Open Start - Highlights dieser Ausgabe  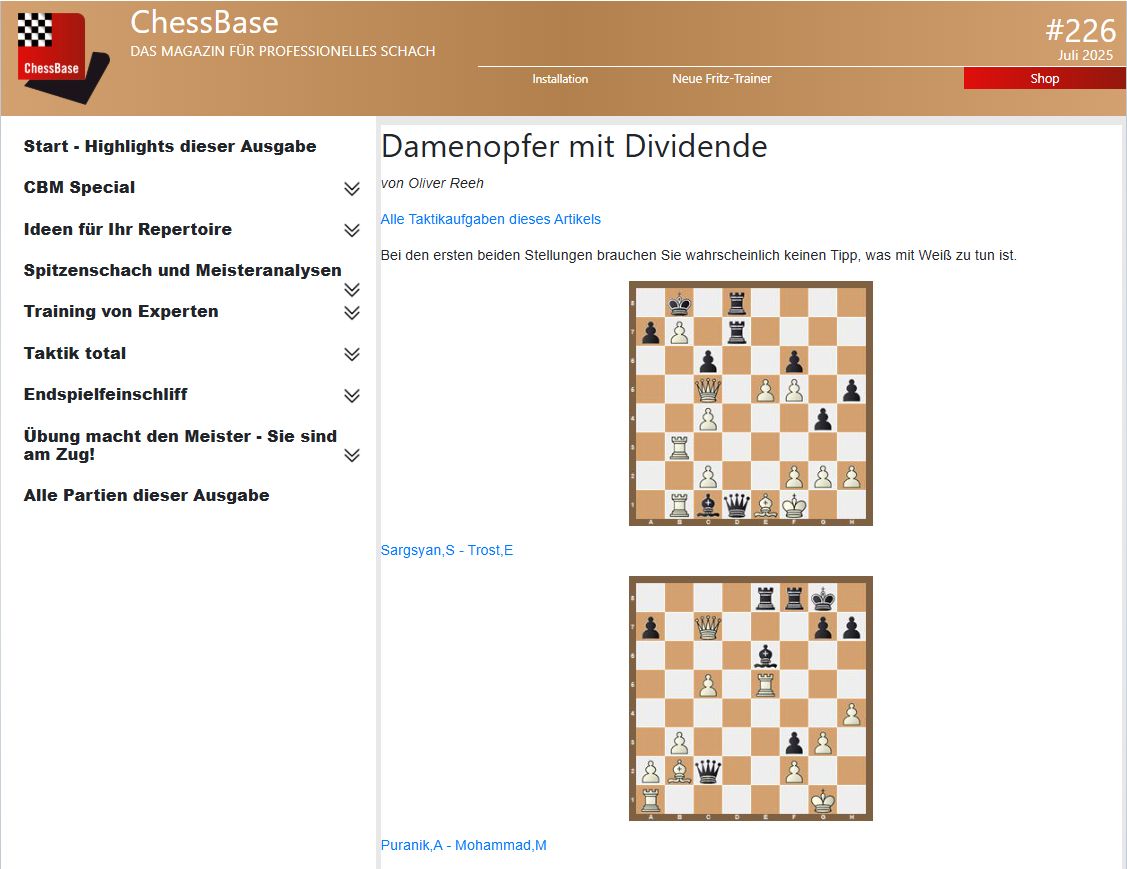click(x=170, y=146)
